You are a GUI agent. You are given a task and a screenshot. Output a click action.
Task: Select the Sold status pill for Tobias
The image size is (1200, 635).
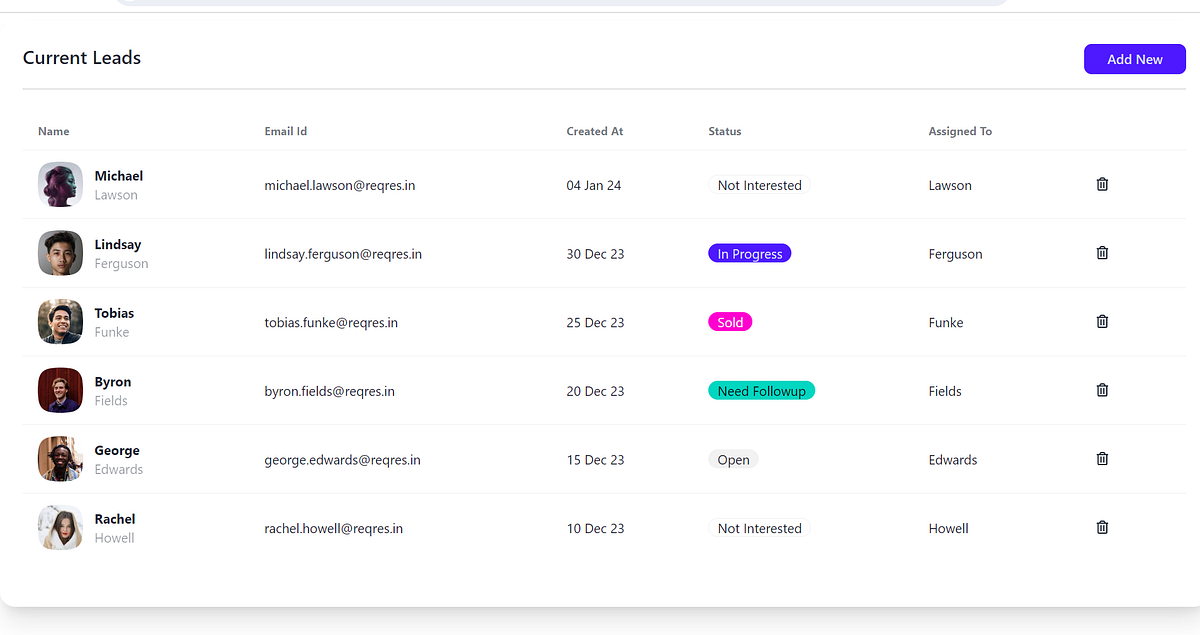tap(730, 321)
